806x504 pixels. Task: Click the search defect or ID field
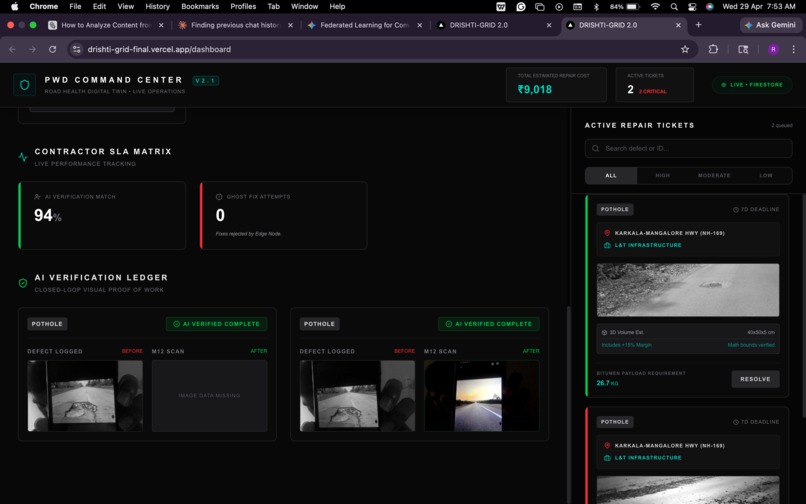coord(688,148)
